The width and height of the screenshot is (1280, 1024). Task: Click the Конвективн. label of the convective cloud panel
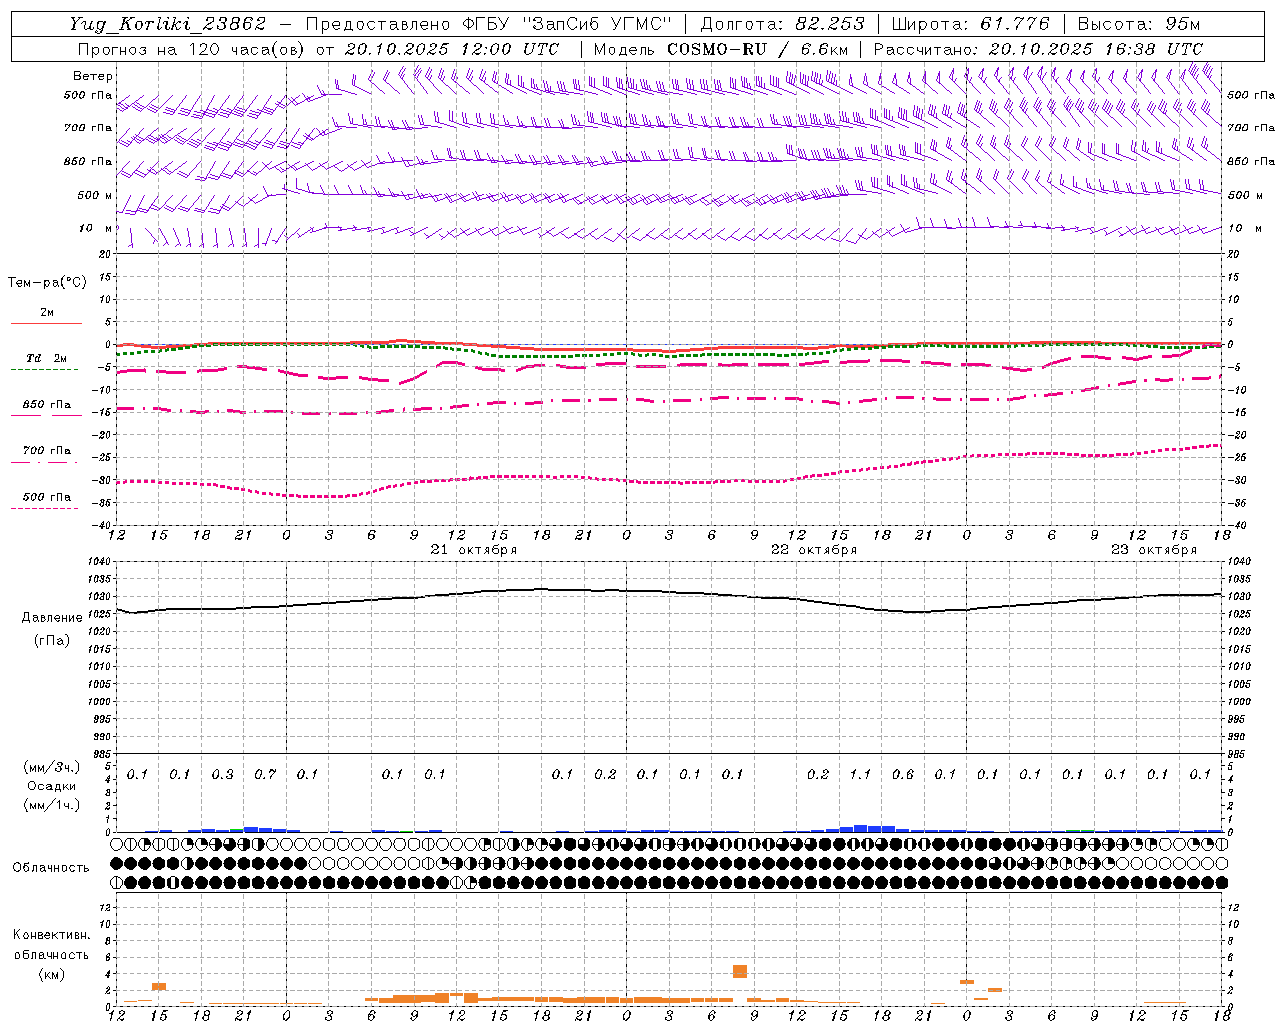click(52, 935)
